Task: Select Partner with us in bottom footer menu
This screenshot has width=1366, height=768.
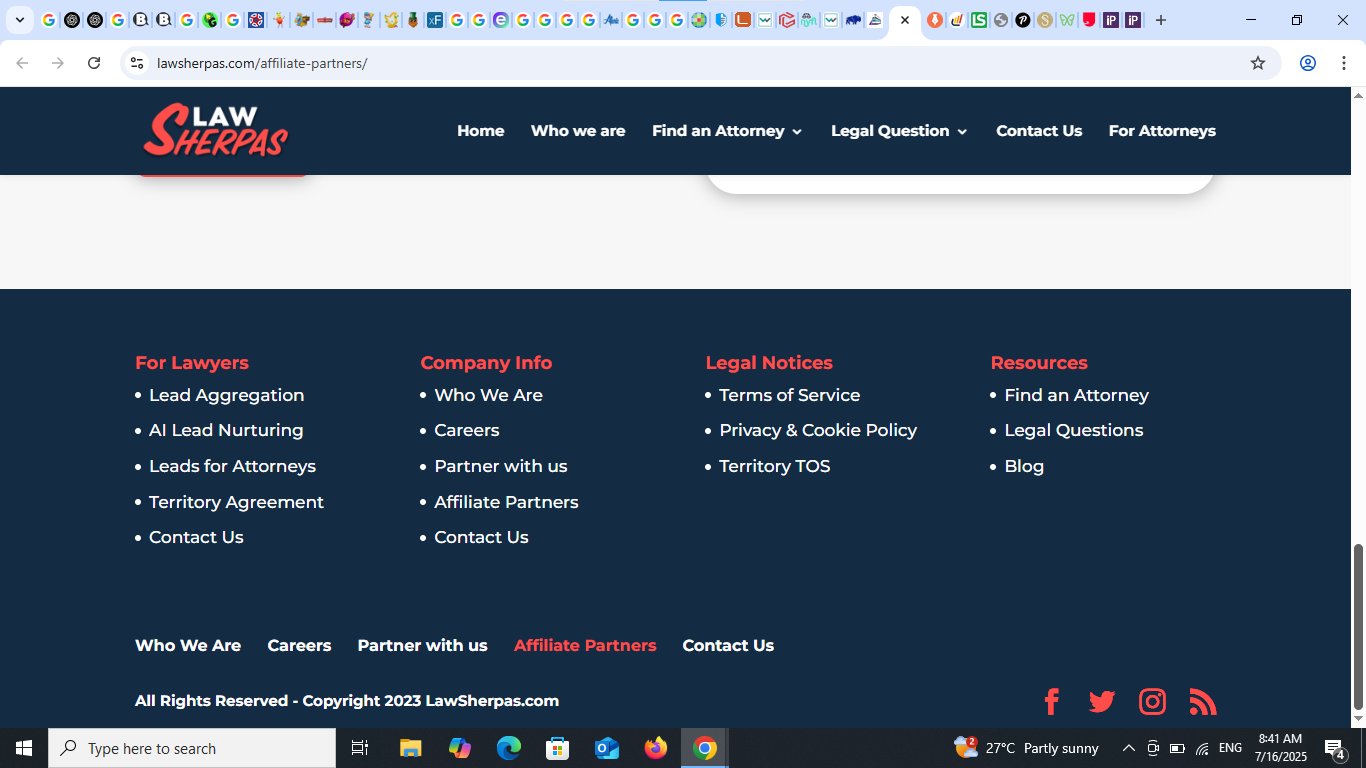Action: click(x=422, y=645)
